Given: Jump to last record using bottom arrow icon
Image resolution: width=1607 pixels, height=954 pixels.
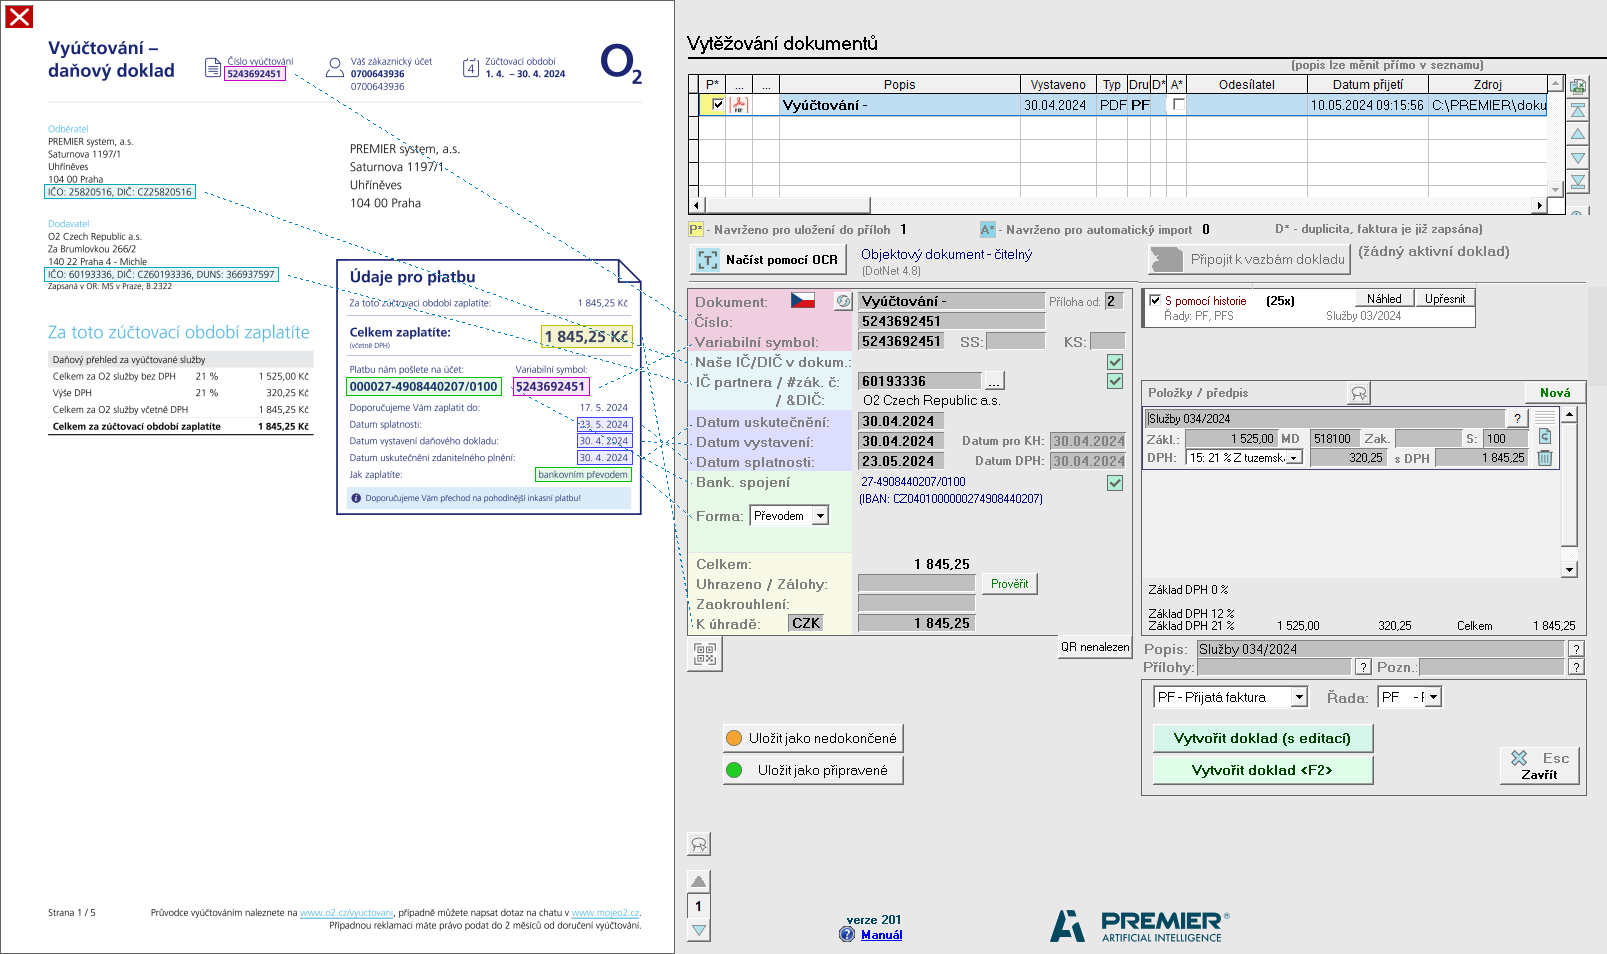Looking at the screenshot, I should click(x=1578, y=182).
